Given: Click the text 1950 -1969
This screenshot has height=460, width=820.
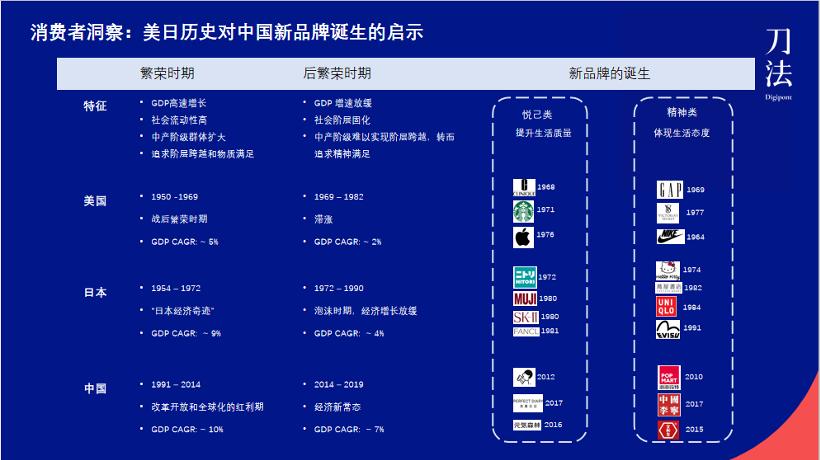Looking at the screenshot, I should tap(175, 197).
